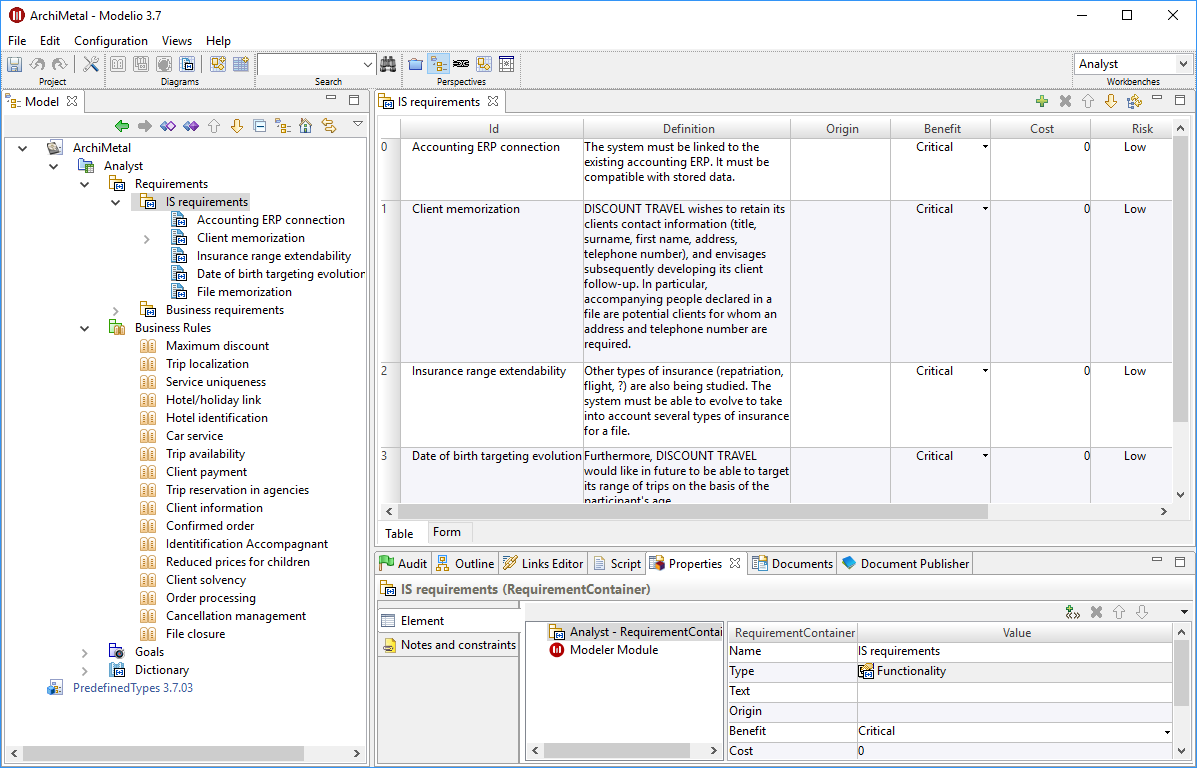The height and width of the screenshot is (768, 1197).
Task: Open the Document Publisher tab
Action: (905, 563)
